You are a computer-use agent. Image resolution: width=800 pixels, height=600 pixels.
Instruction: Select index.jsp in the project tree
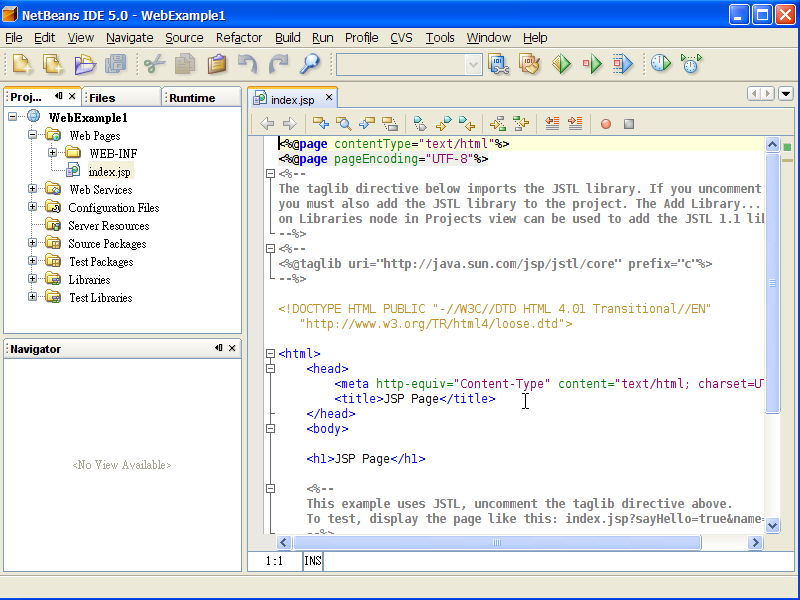tap(109, 171)
